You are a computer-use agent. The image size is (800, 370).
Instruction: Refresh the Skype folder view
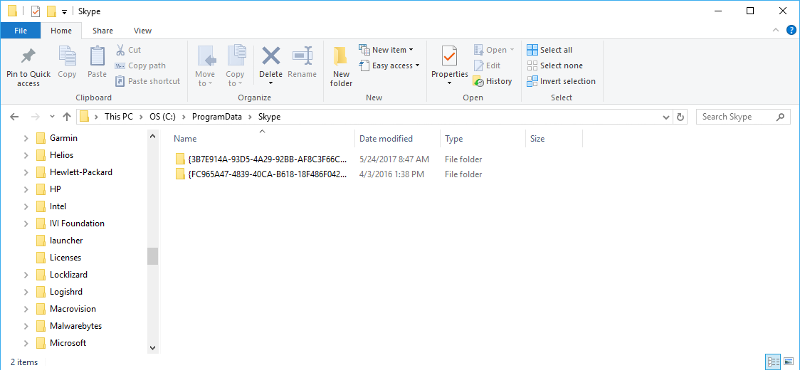click(x=680, y=117)
